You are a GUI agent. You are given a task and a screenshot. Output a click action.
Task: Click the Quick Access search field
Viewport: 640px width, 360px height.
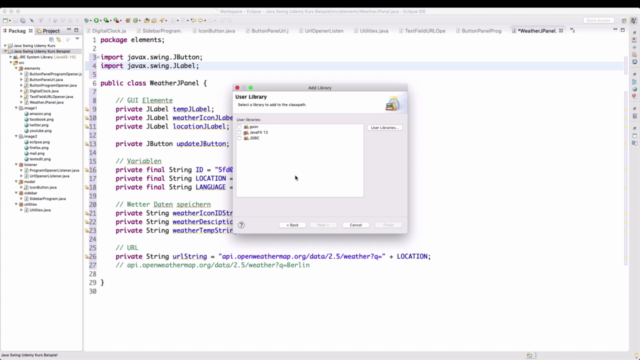pos(598,20)
